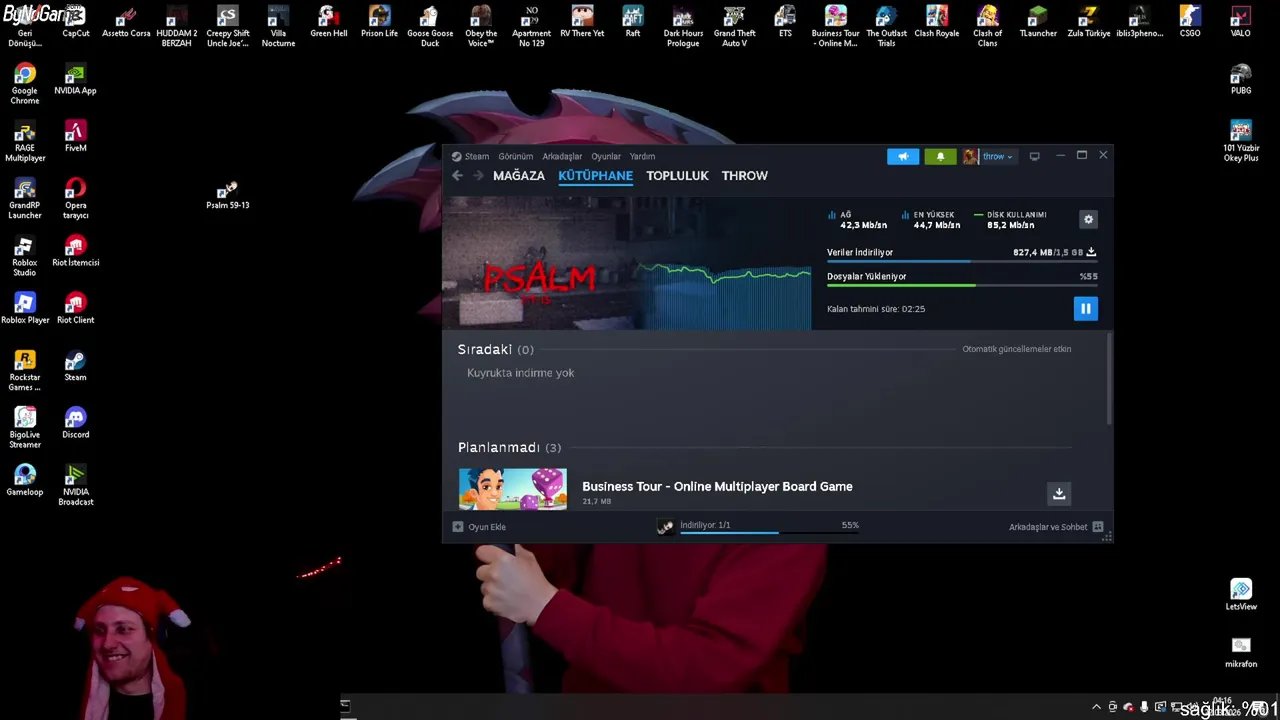Click the Dosyalar Yükleniyor progress bar
Screen dimensions: 1280x720
tap(961, 286)
